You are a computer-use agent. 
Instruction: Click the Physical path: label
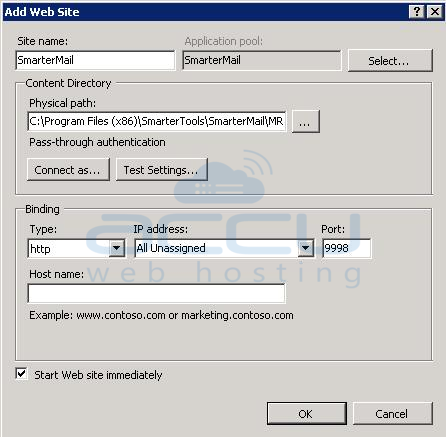point(63,103)
